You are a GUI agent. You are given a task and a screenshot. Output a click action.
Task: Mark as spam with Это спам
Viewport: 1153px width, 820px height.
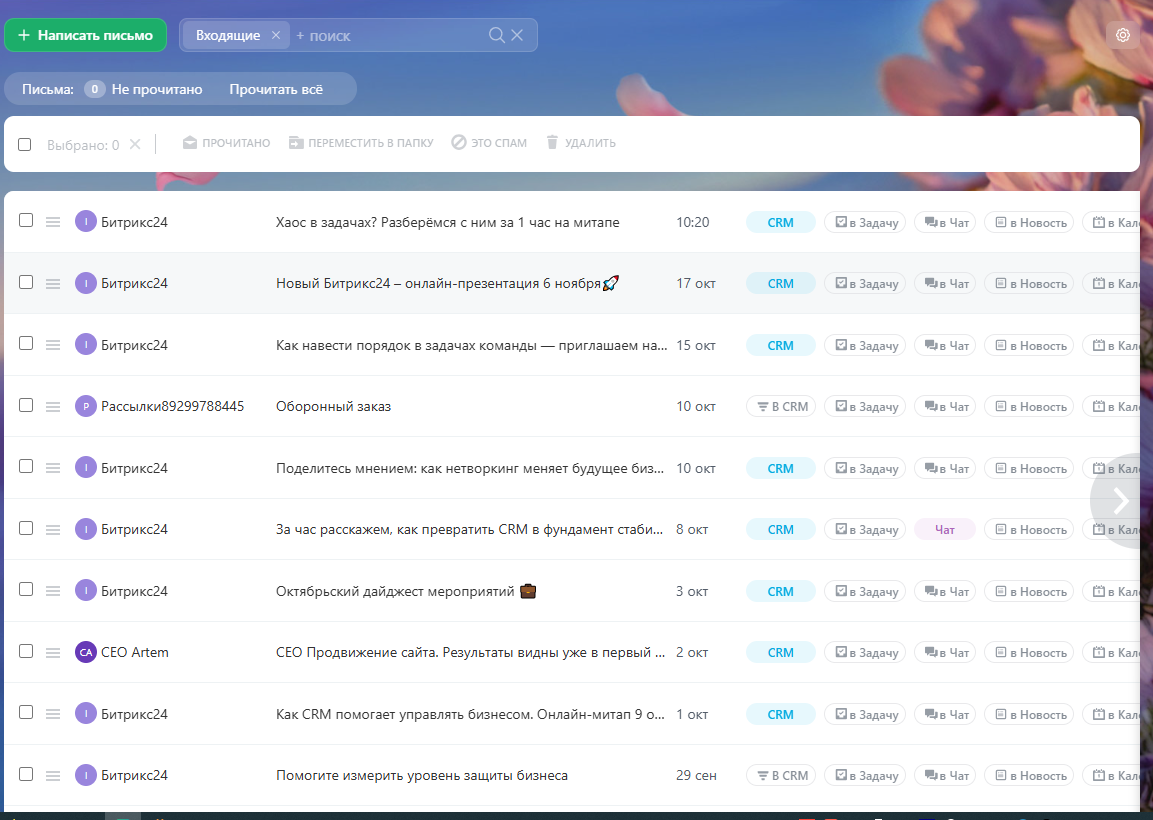(489, 143)
